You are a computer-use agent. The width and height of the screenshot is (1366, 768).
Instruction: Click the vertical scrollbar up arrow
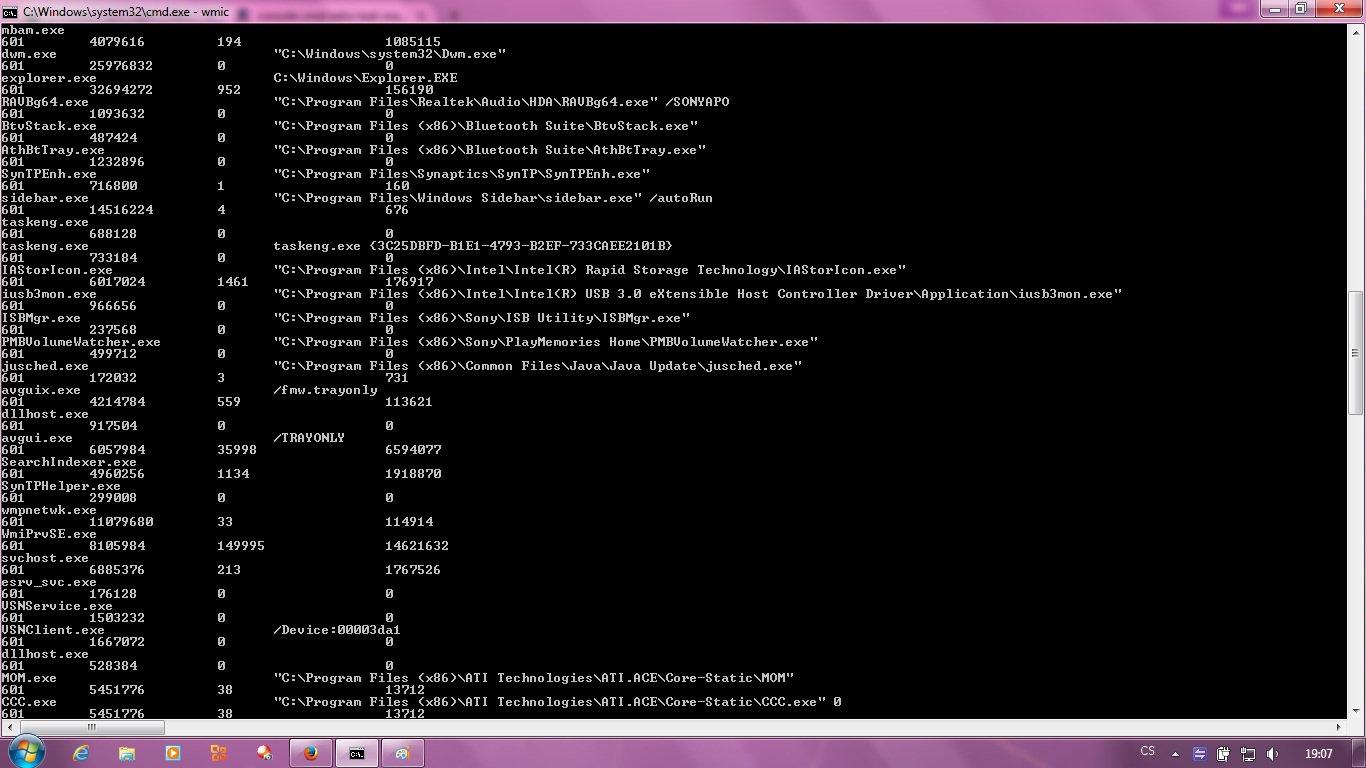tap(1356, 31)
